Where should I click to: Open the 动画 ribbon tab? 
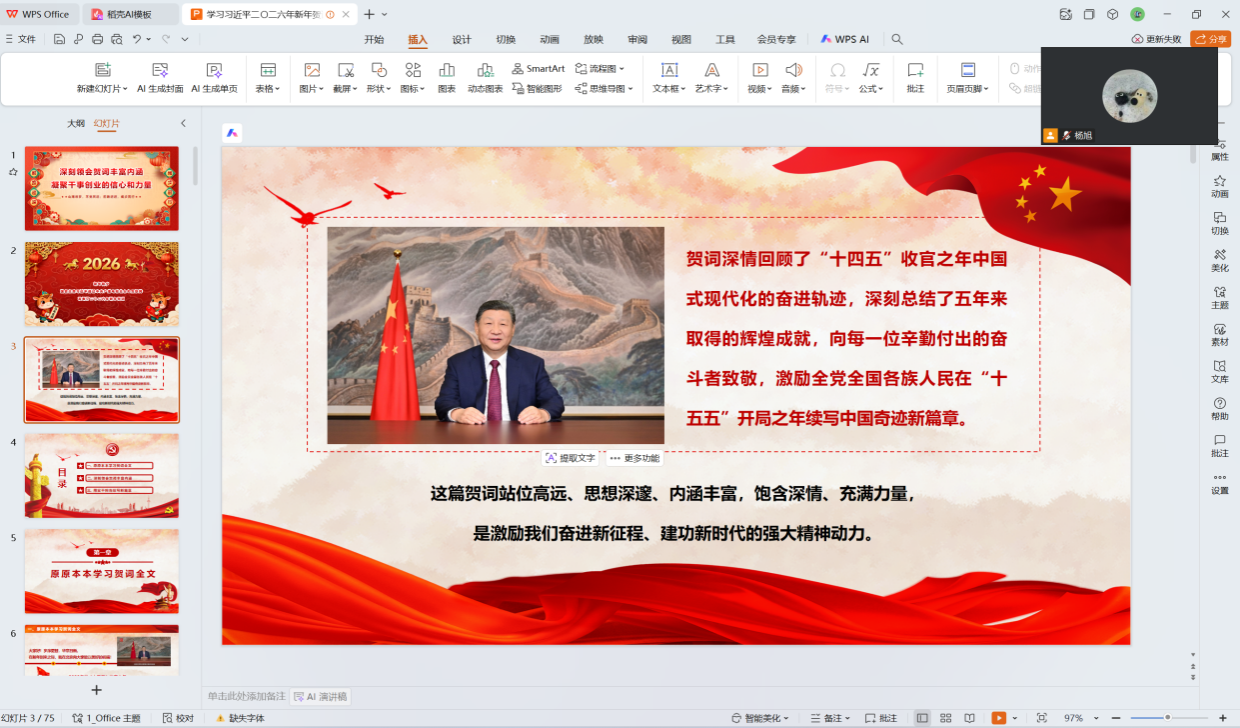point(549,39)
